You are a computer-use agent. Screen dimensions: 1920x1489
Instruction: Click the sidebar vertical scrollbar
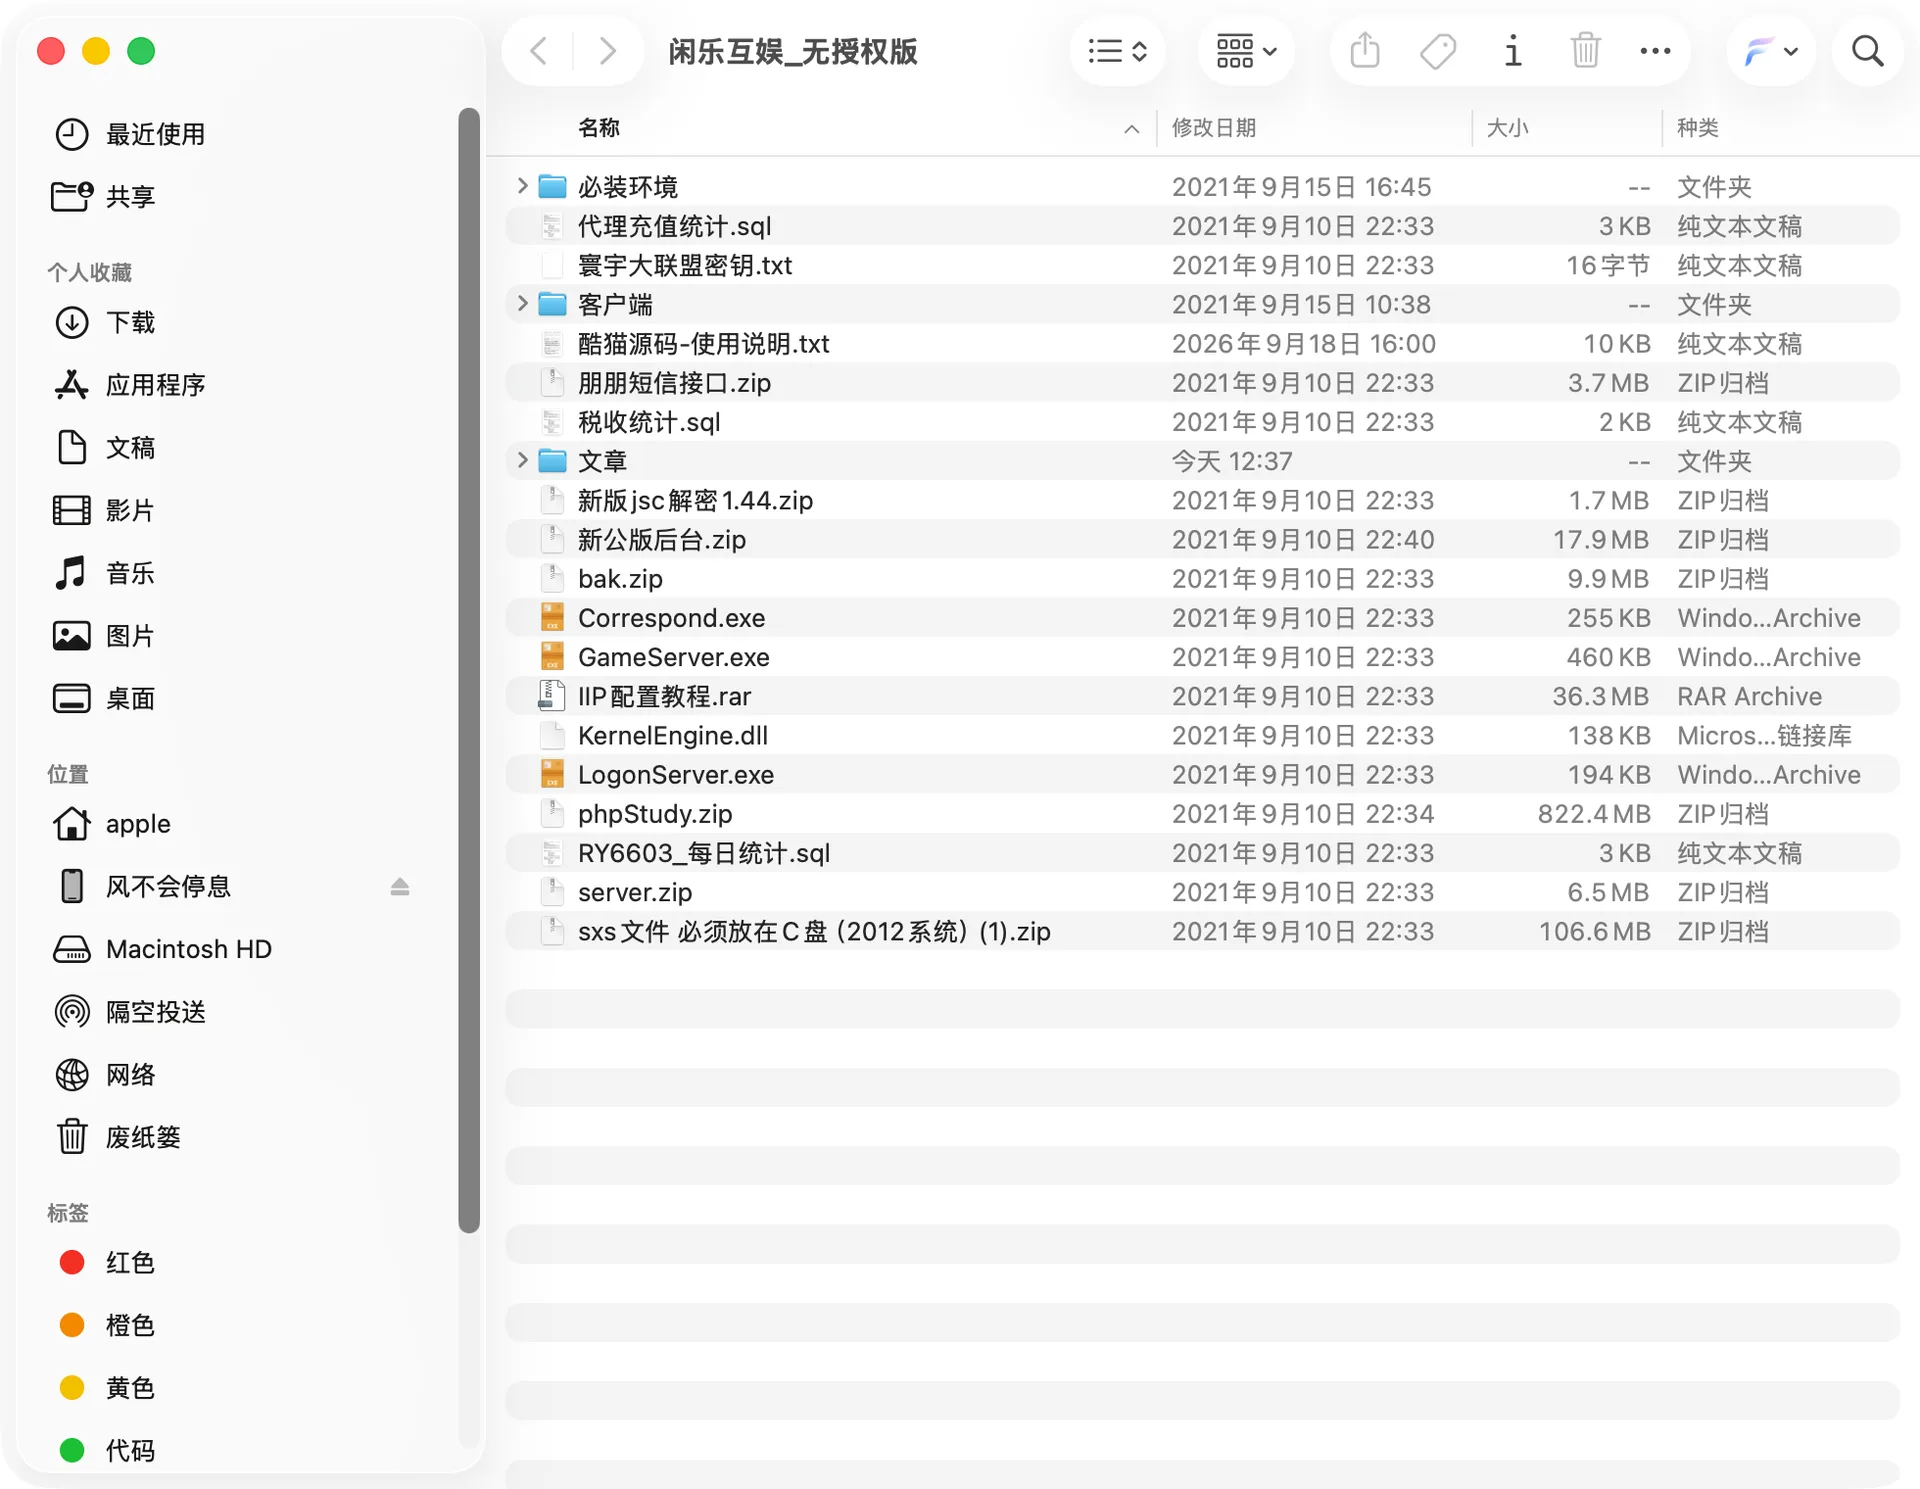(469, 670)
